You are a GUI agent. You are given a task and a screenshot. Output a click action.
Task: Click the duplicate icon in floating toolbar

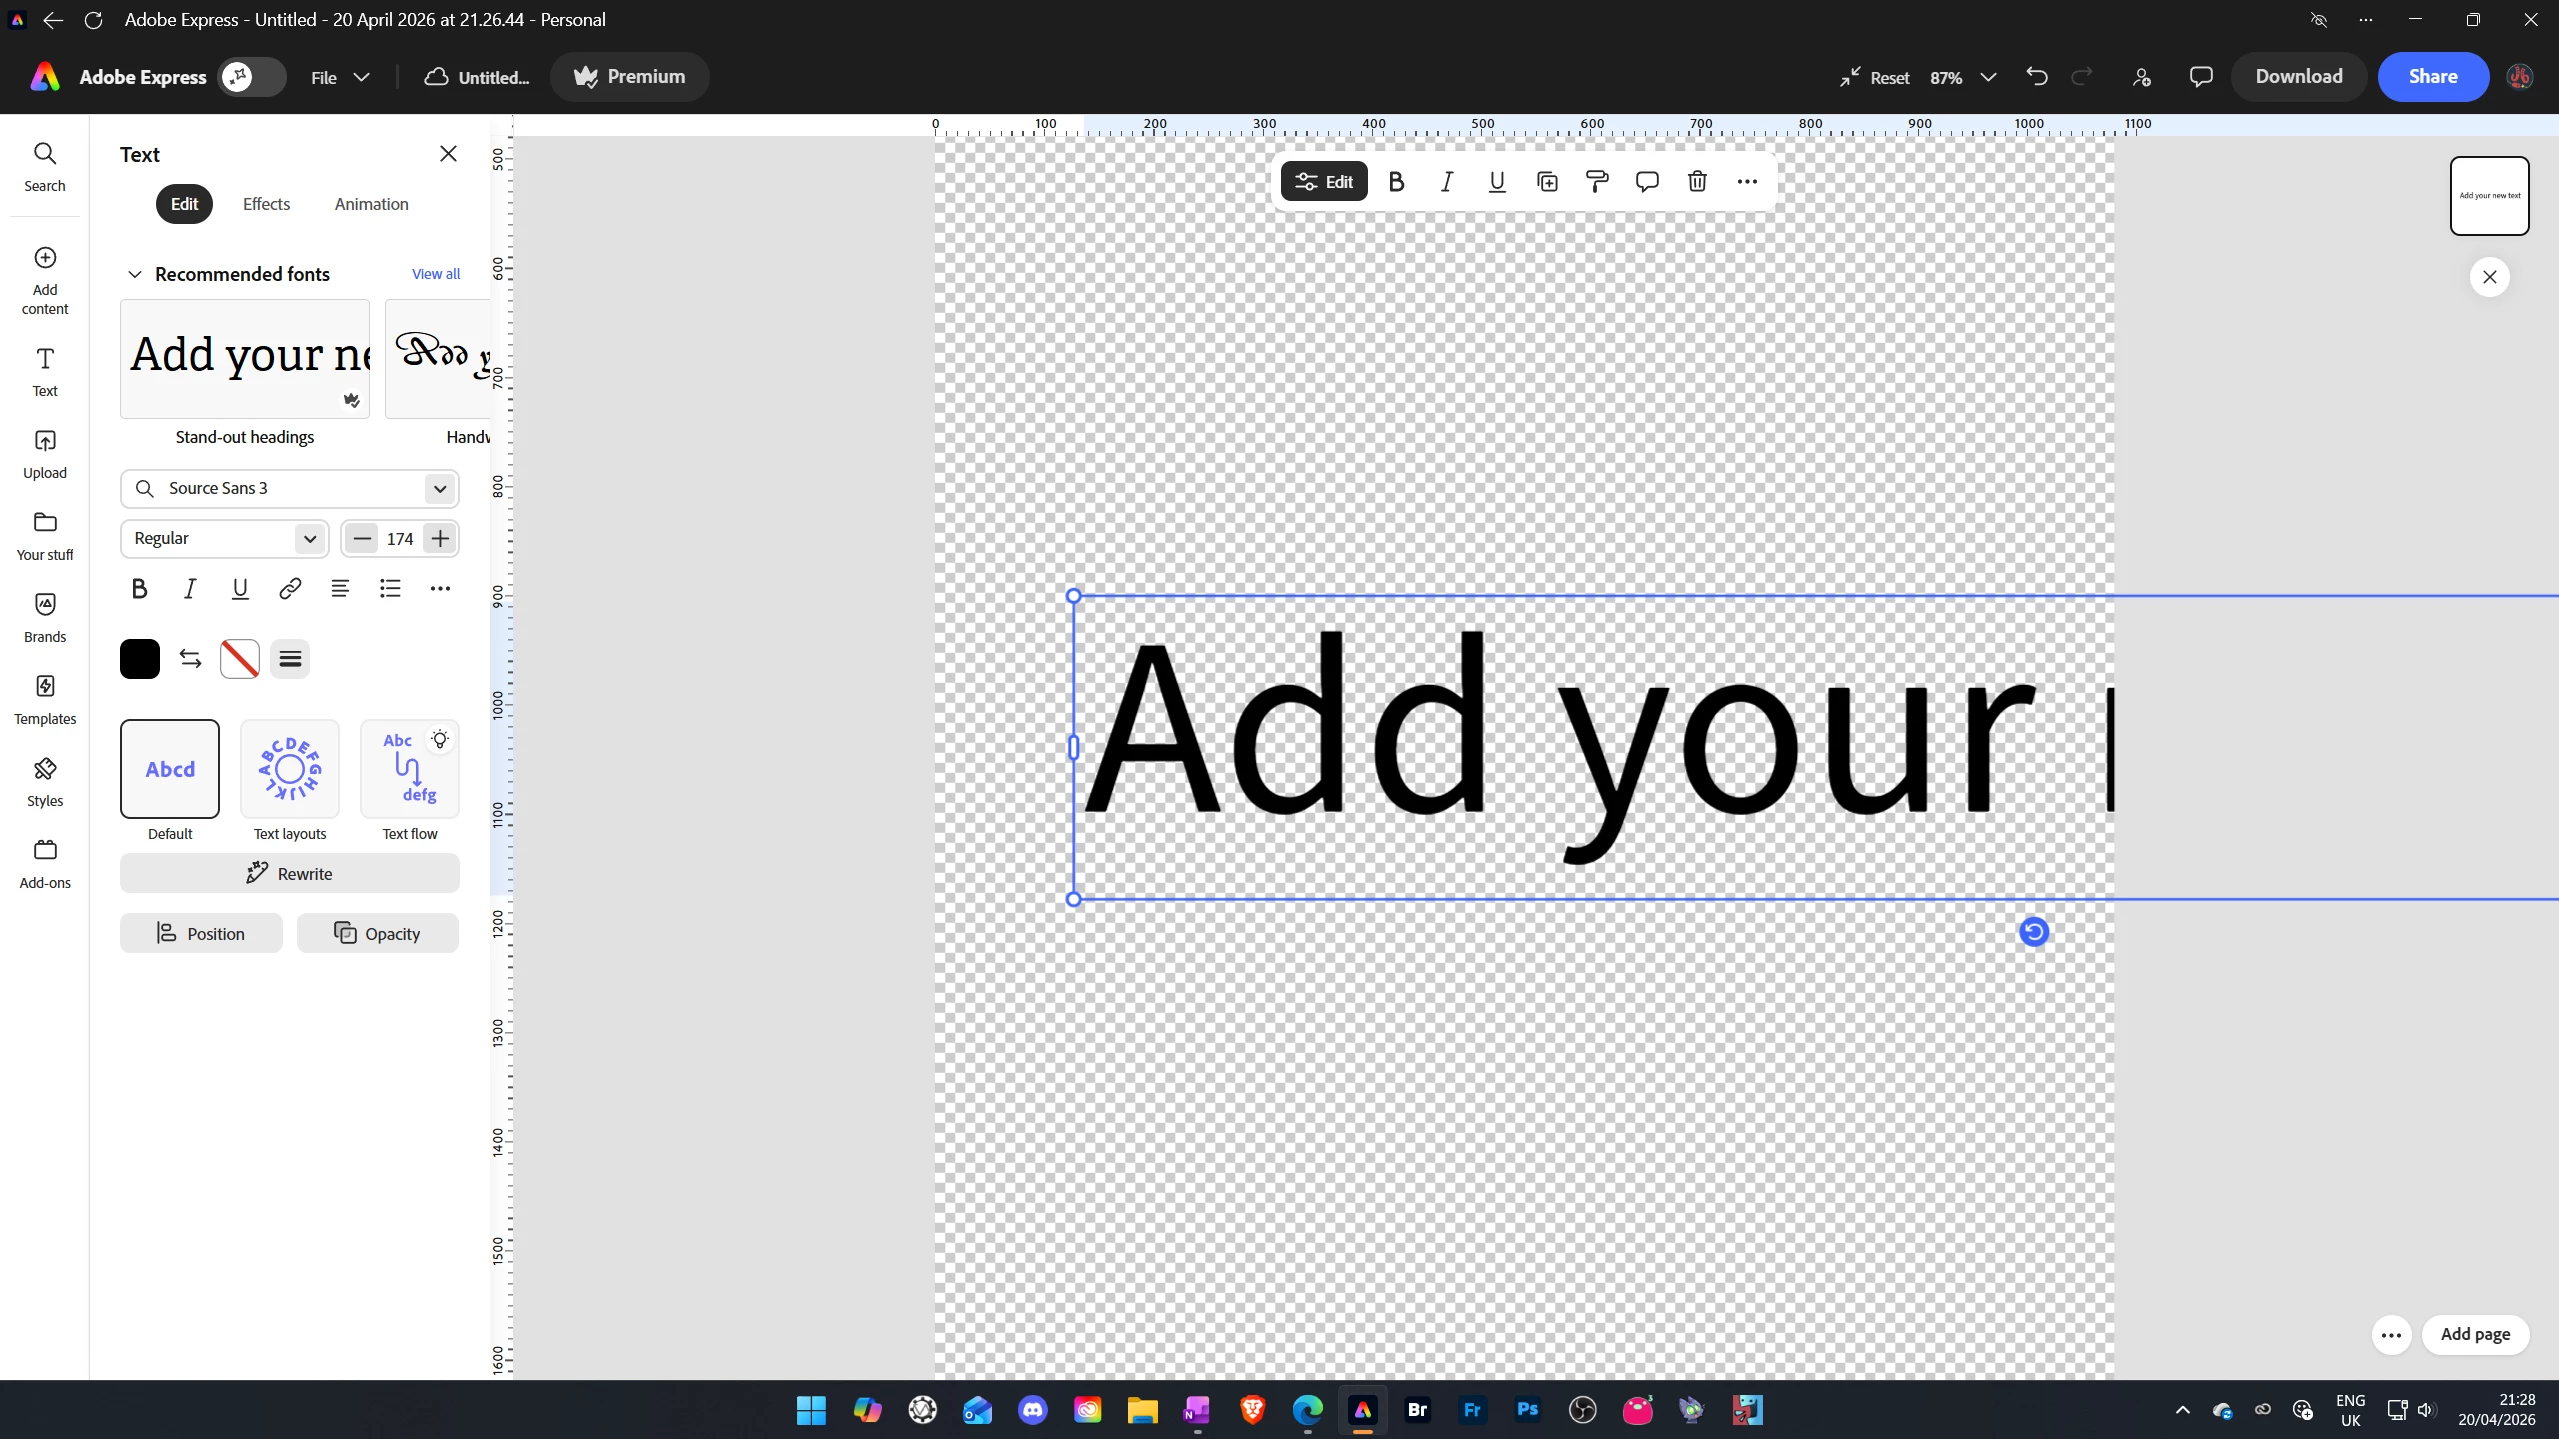1547,181
